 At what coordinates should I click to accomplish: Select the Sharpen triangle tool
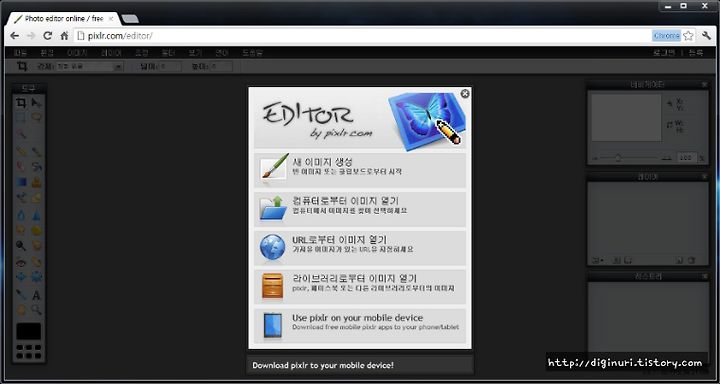click(37, 215)
